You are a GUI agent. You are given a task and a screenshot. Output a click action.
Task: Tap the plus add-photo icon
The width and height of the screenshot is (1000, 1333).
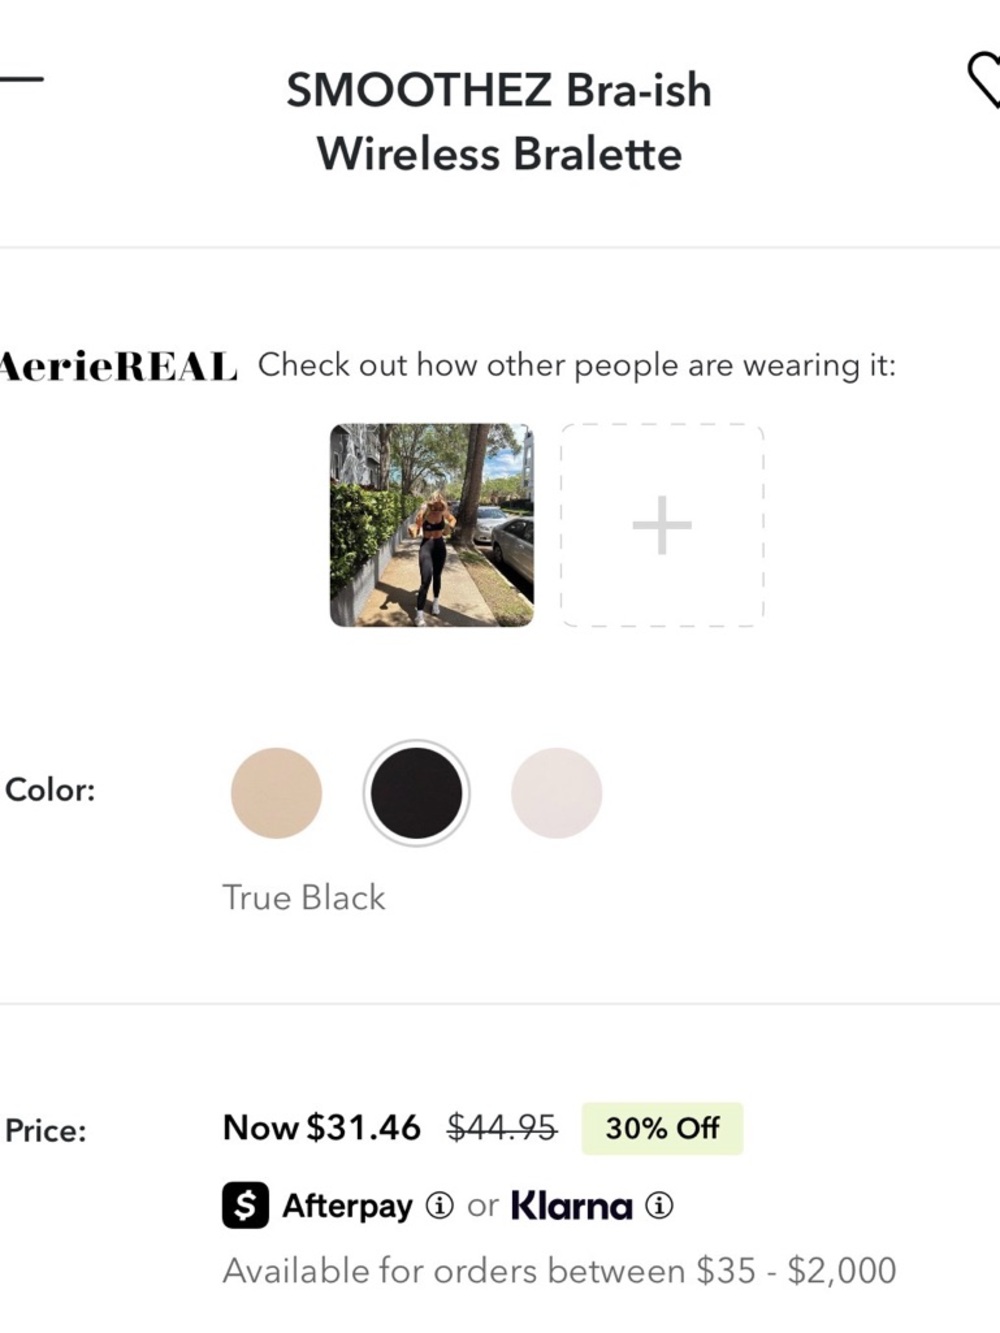coord(662,525)
